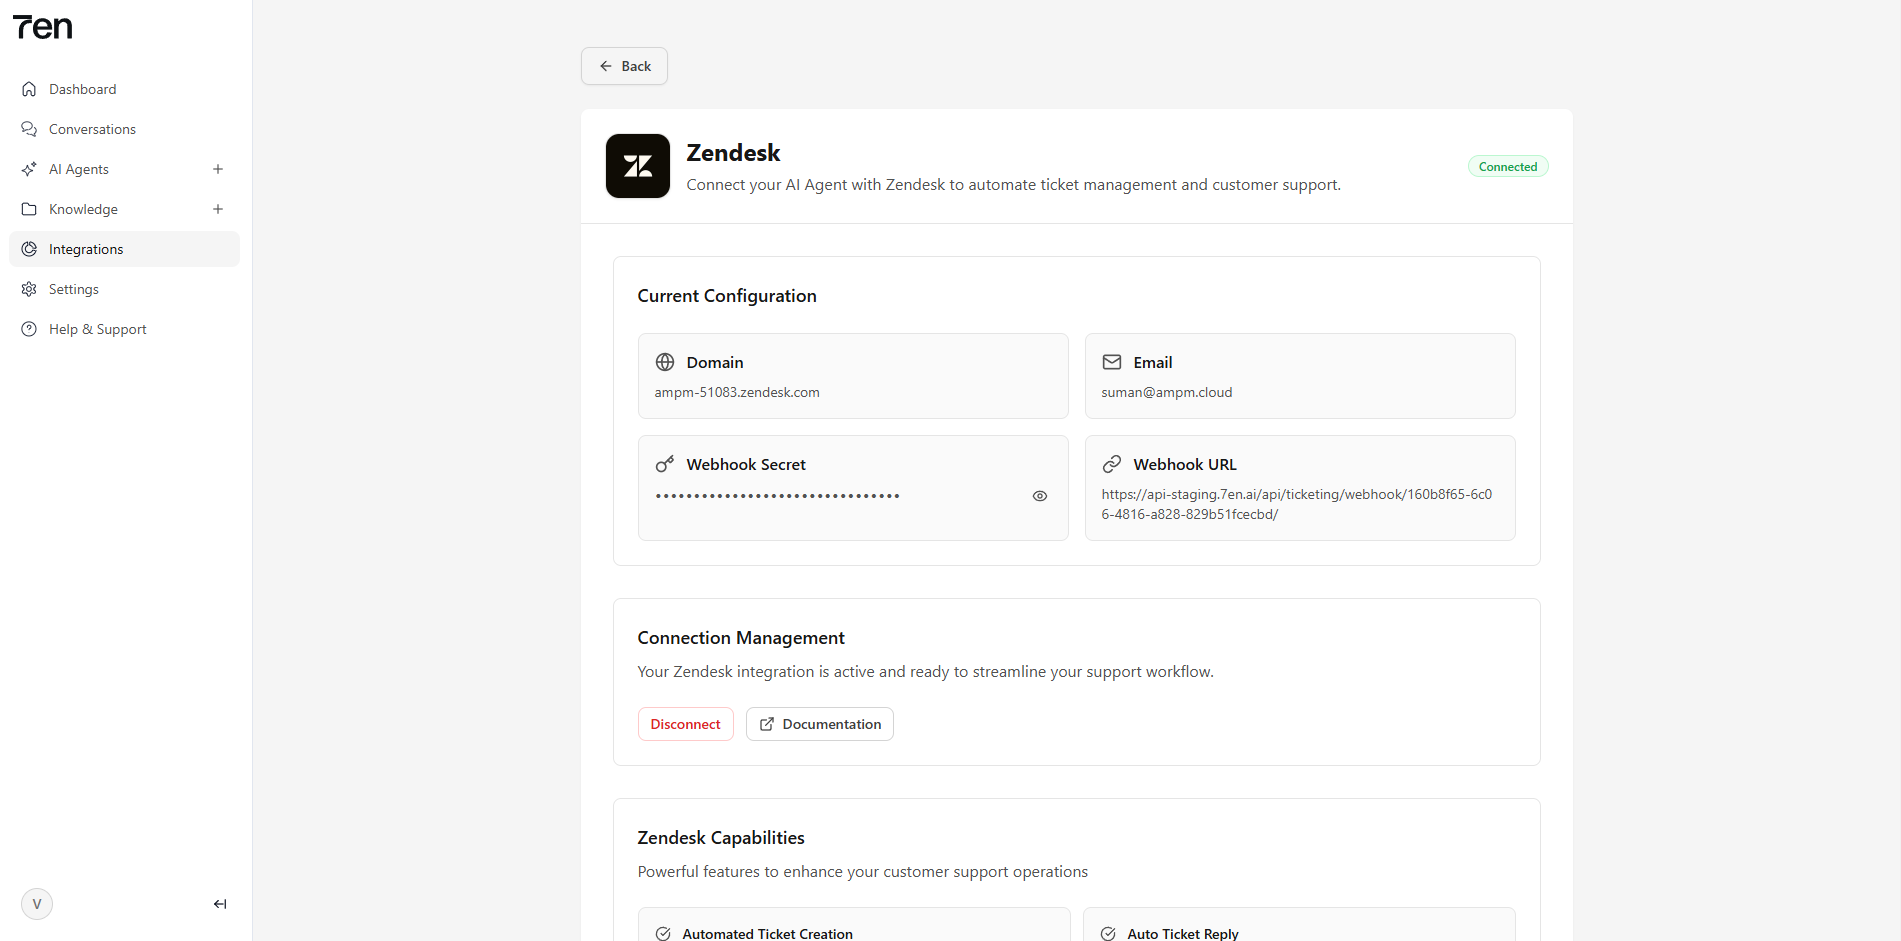Click the Domain globe icon
Viewport: 1901px width, 941px height.
[664, 362]
